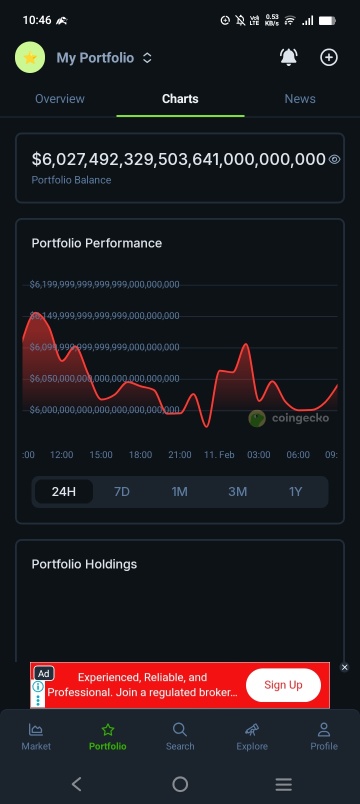Viewport: 360px width, 804px height.
Task: Open the Search magnifier icon
Action: (x=179, y=729)
